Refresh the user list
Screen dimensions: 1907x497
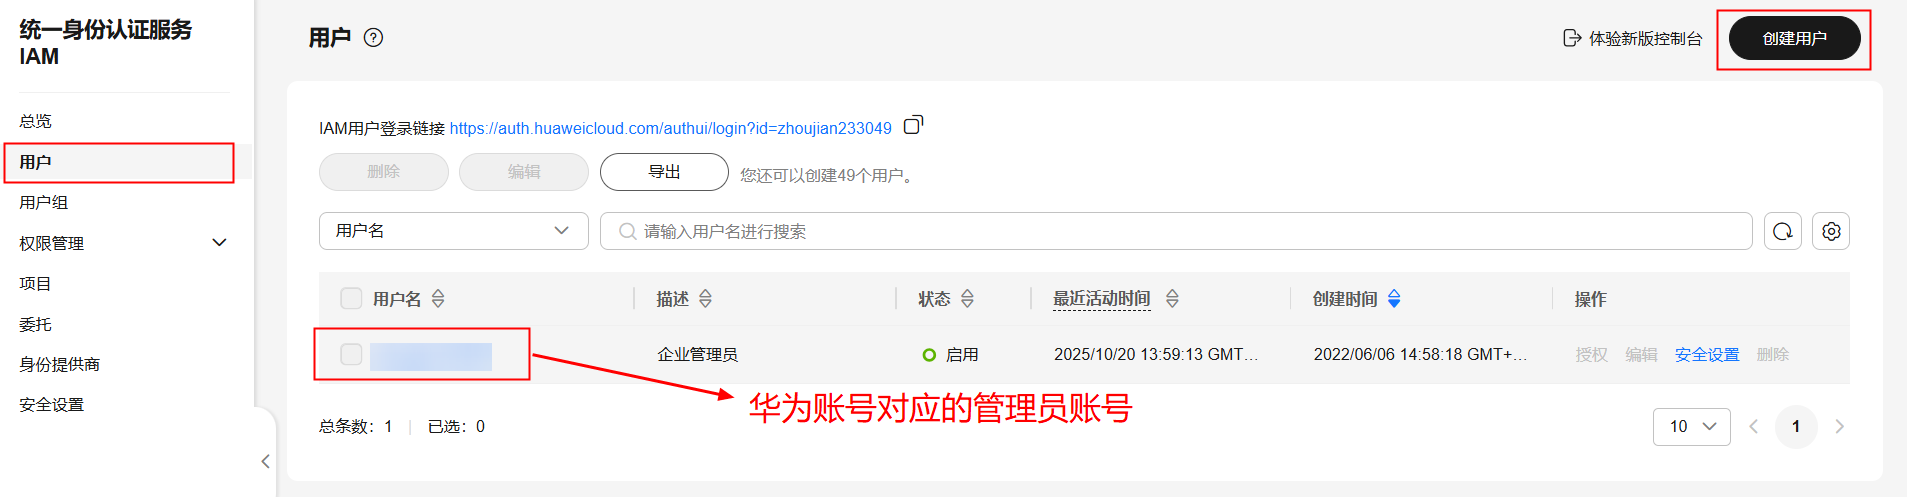1783,231
